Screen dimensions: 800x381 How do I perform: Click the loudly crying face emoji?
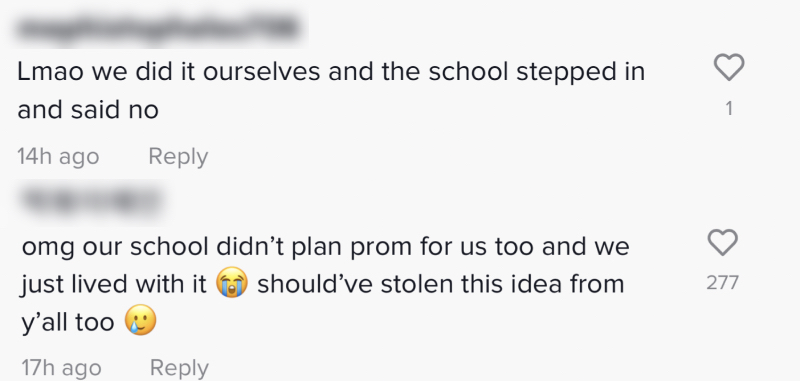[232, 284]
